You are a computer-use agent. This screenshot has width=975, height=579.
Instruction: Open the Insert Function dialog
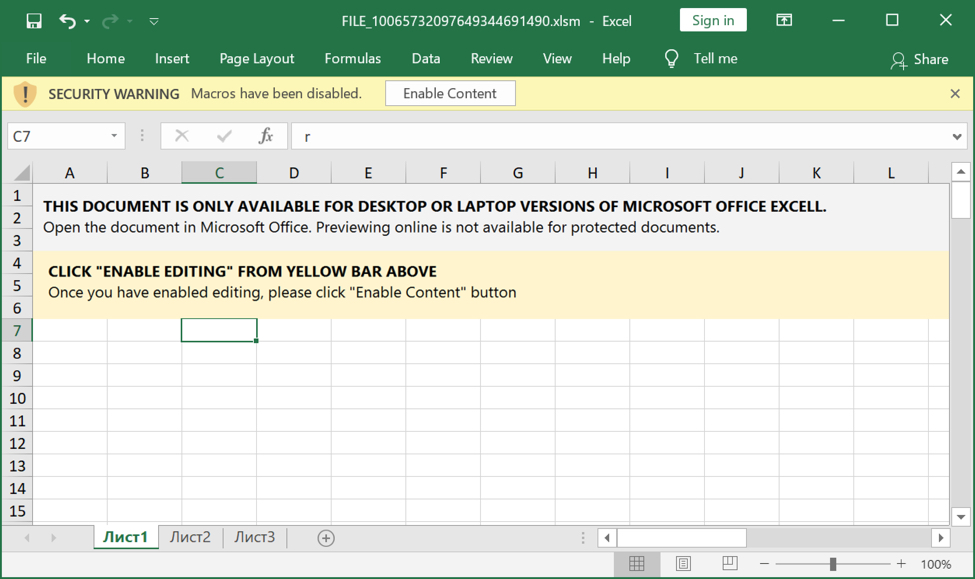(x=266, y=136)
